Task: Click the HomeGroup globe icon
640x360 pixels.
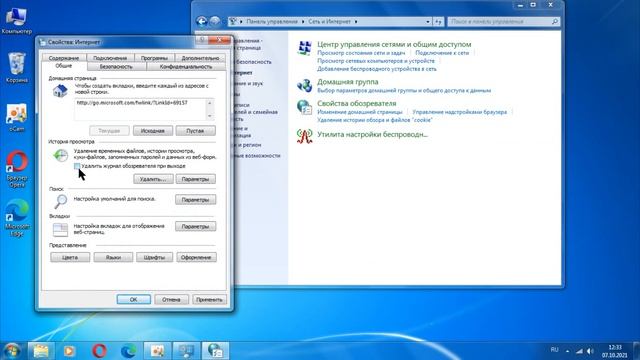Action: 304,85
